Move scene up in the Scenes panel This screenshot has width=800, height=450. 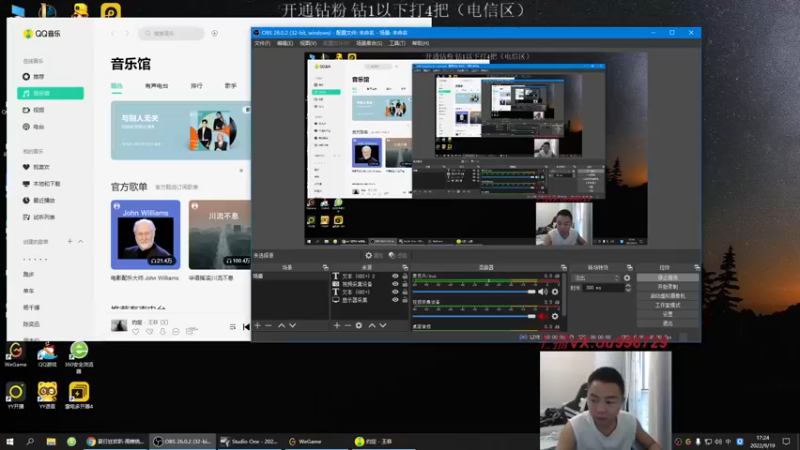pos(281,326)
